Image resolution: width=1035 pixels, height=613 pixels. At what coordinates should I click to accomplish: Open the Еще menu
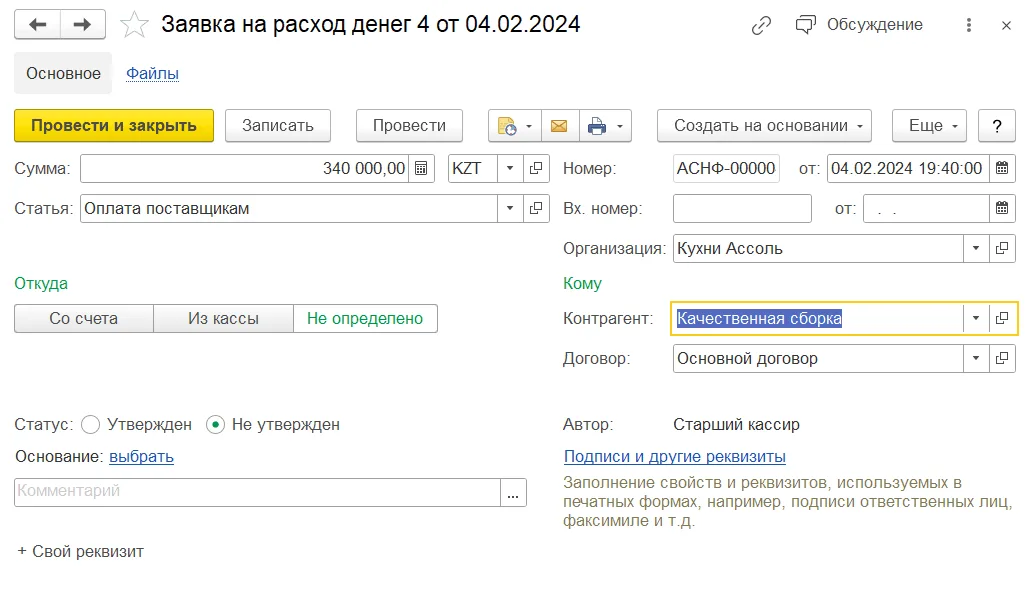point(929,125)
